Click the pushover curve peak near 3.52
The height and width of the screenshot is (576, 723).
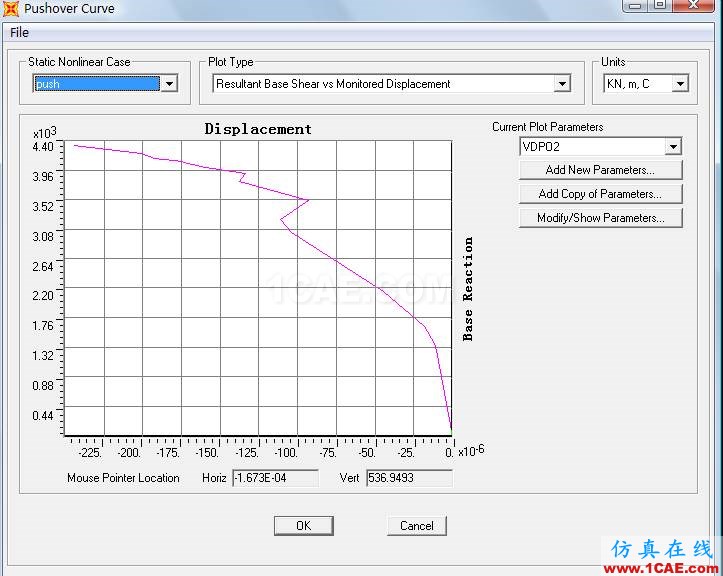point(308,200)
